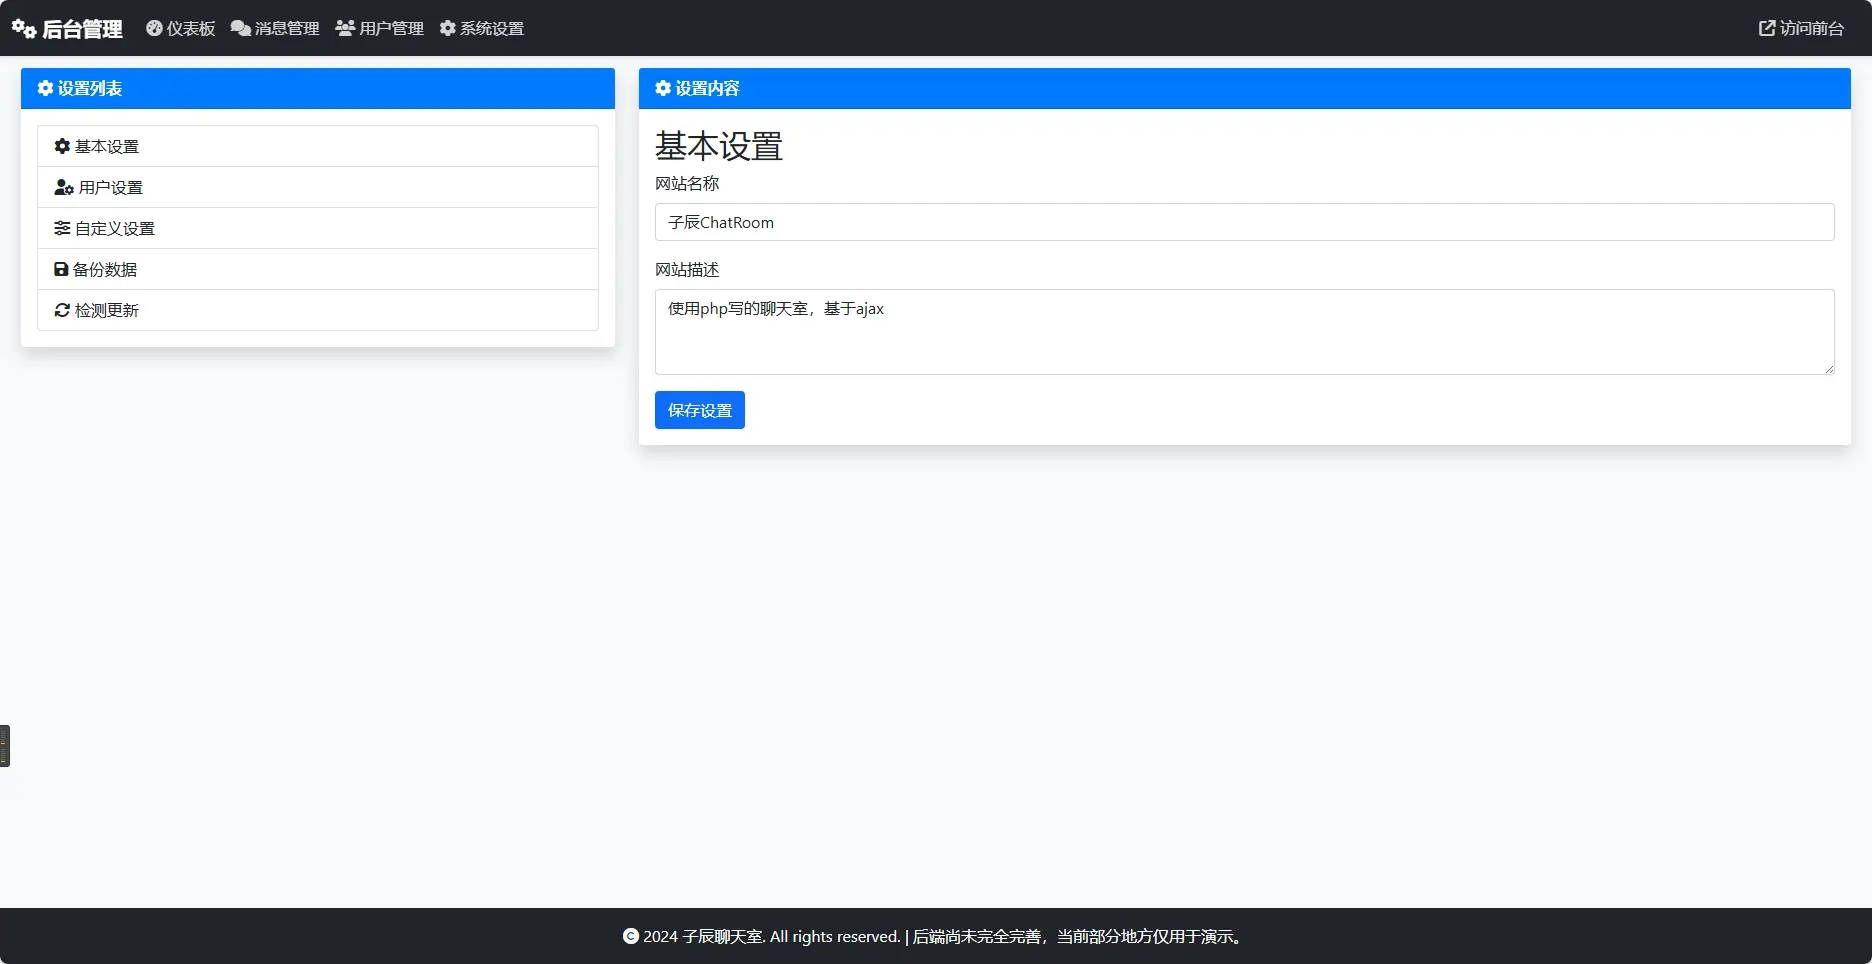Select the dashboard globe icon next to 仪表板
The image size is (1872, 964).
[153, 28]
